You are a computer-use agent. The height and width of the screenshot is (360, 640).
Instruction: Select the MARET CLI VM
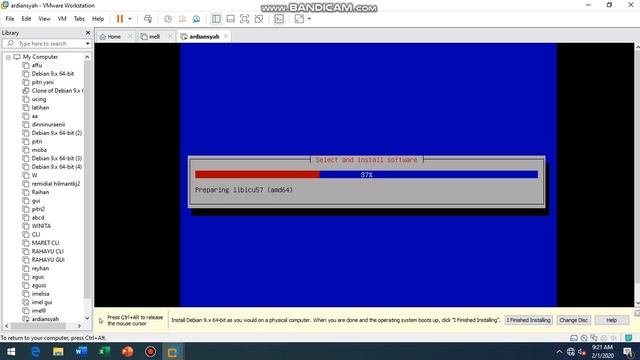pos(45,243)
